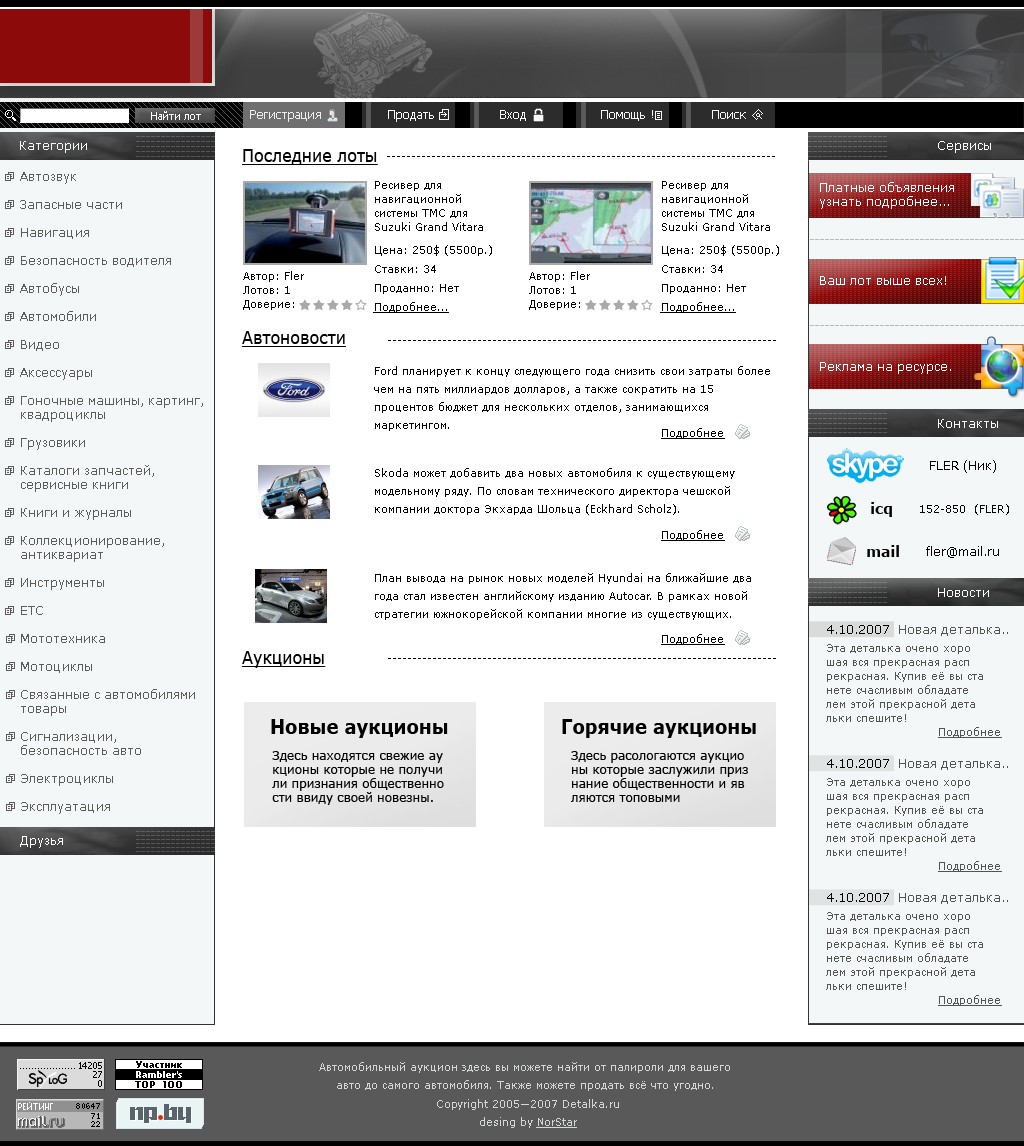Click Подробнее under the first lot
Screen dimensions: 1024x1146
[411, 307]
